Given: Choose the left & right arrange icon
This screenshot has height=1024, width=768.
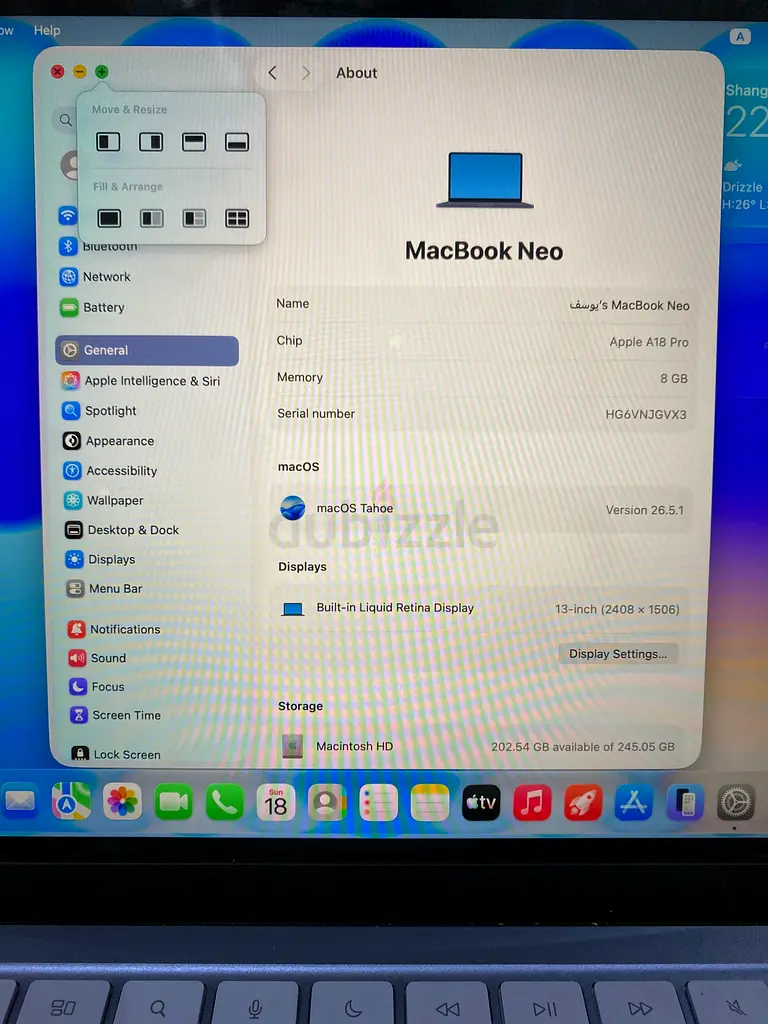Looking at the screenshot, I should pos(152,218).
